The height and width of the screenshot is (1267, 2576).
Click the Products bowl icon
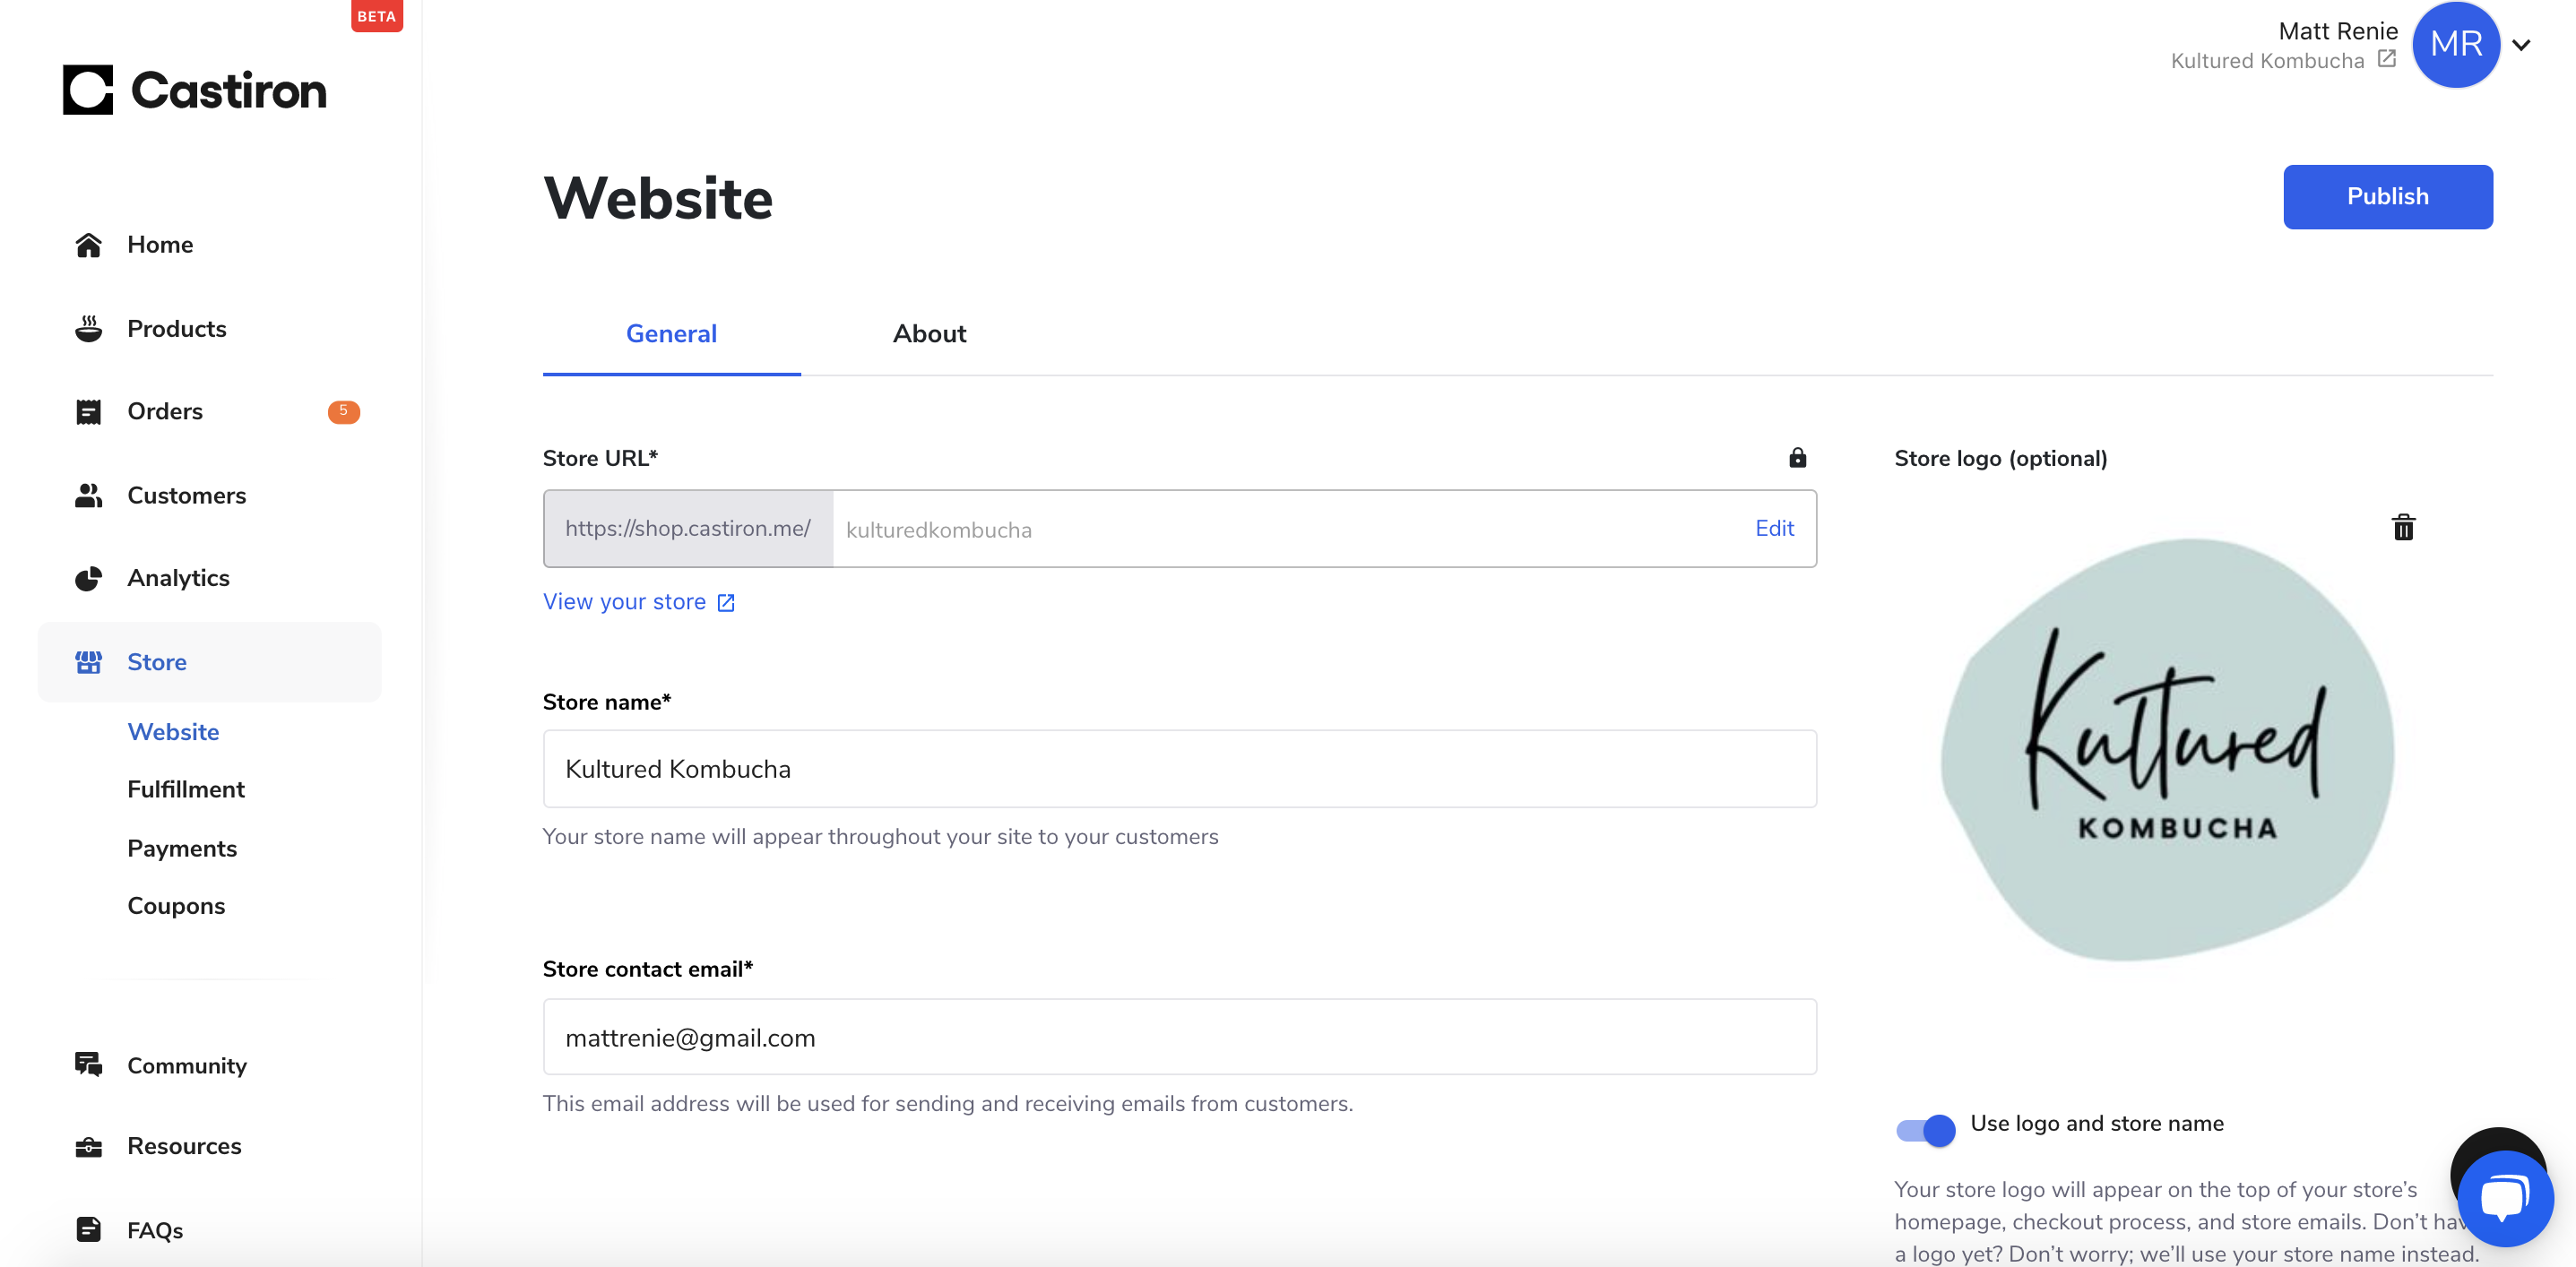pos(88,328)
